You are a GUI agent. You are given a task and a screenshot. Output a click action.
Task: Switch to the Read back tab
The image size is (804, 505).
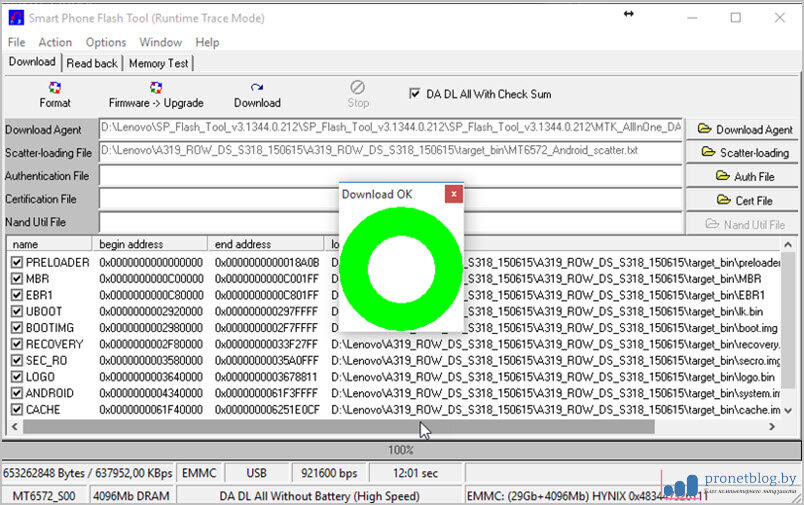pyautogui.click(x=92, y=63)
